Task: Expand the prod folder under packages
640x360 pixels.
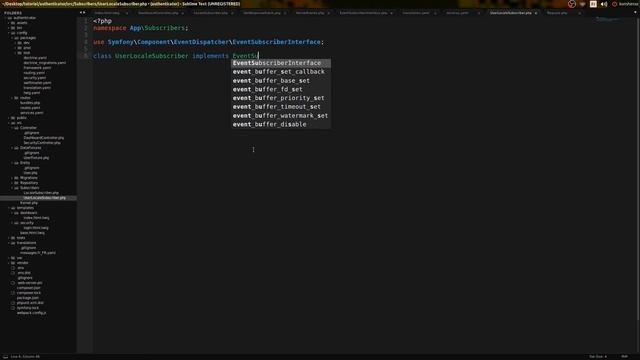Action: (15, 48)
